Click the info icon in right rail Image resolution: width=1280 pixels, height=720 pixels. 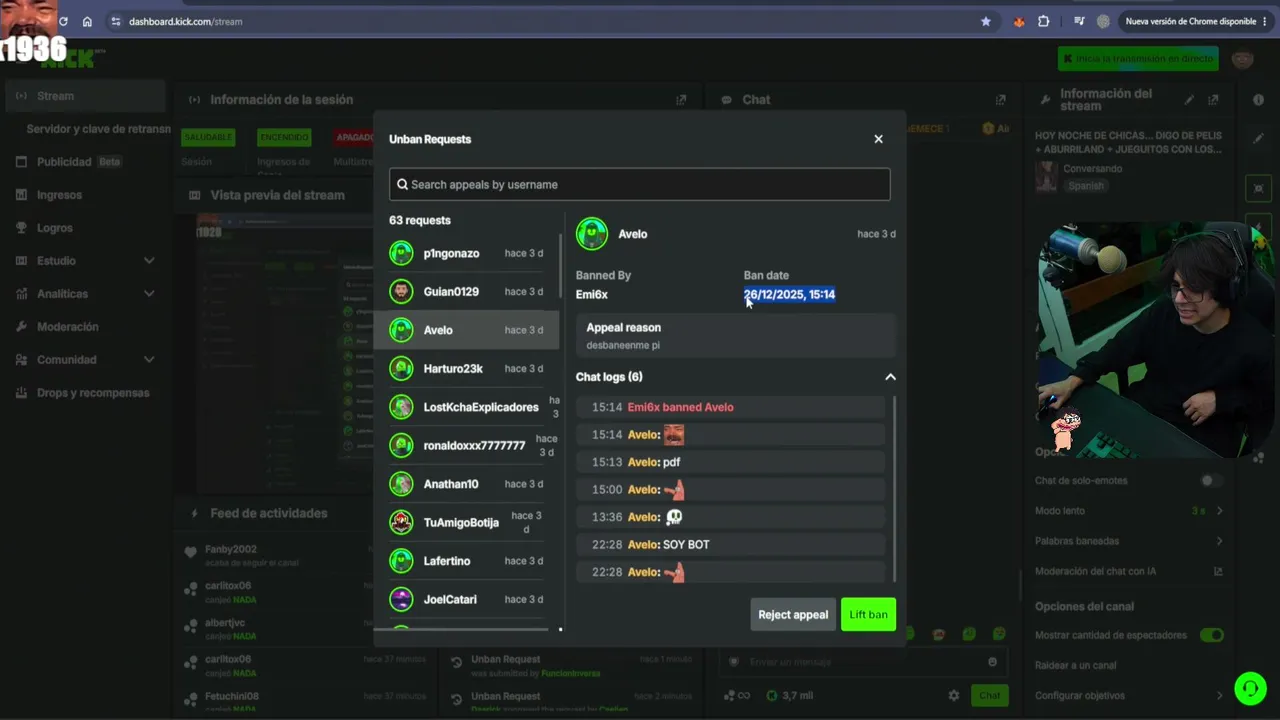[1258, 100]
